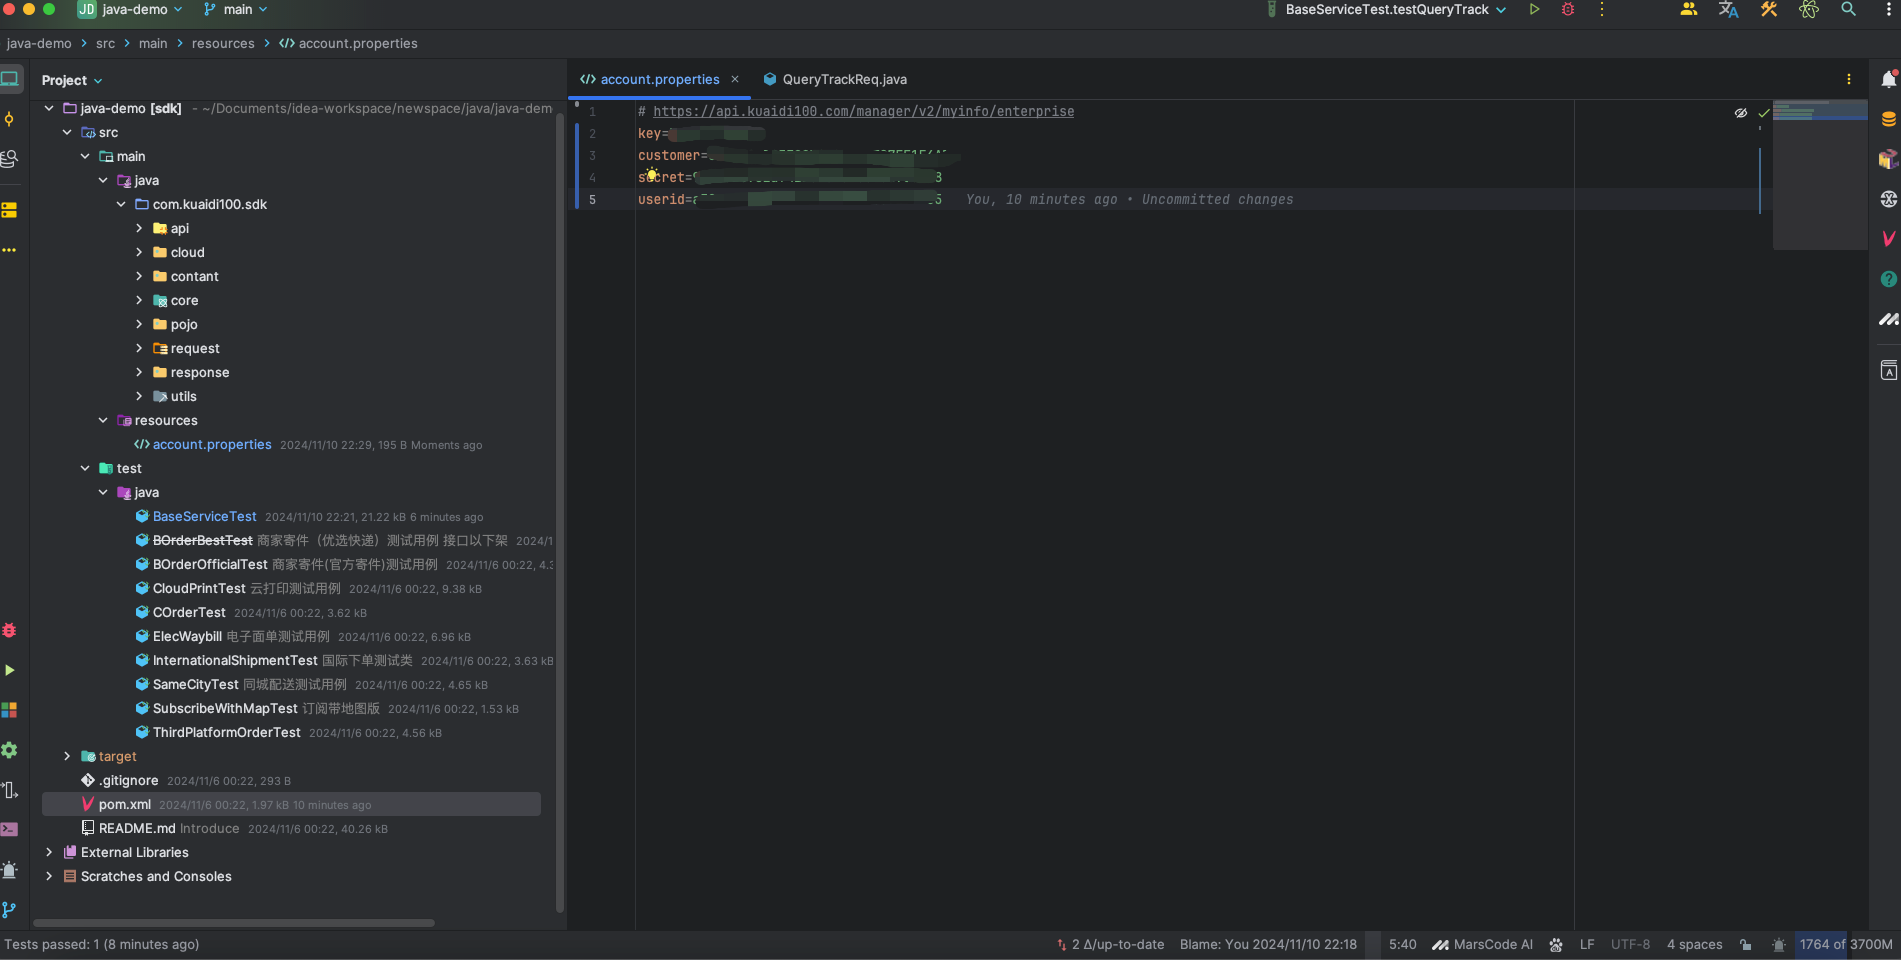Click the project tree horizontal scrollbar

pos(234,923)
